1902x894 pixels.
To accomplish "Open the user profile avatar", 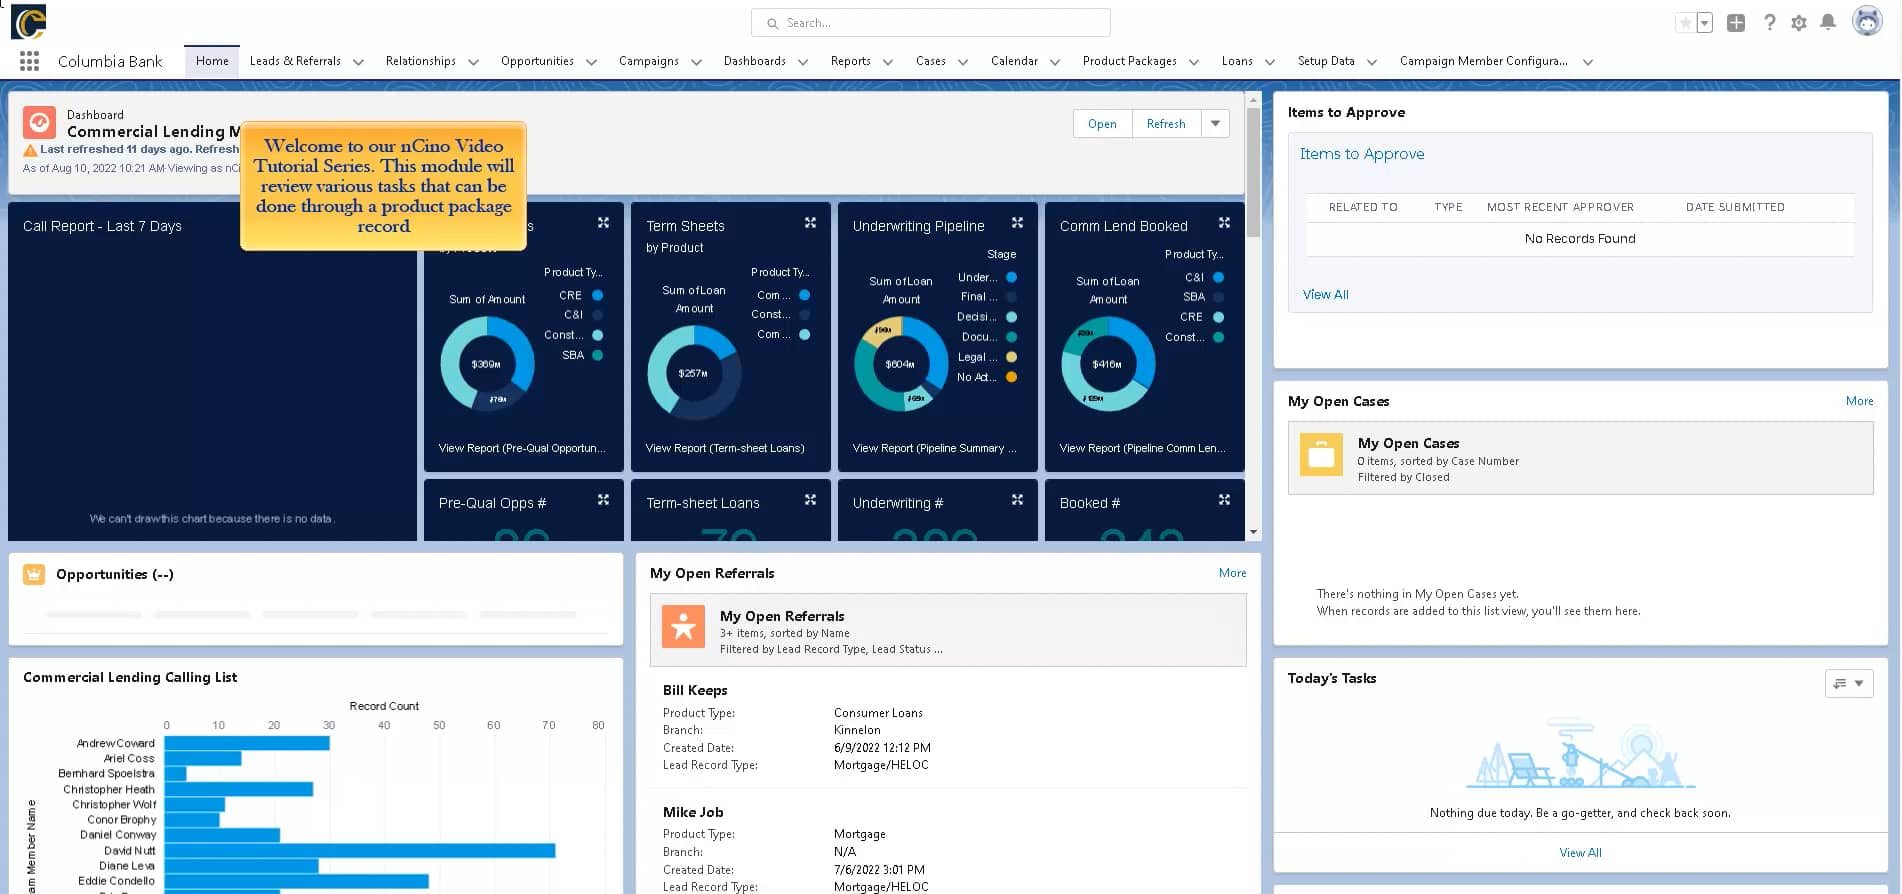I will coord(1867,21).
